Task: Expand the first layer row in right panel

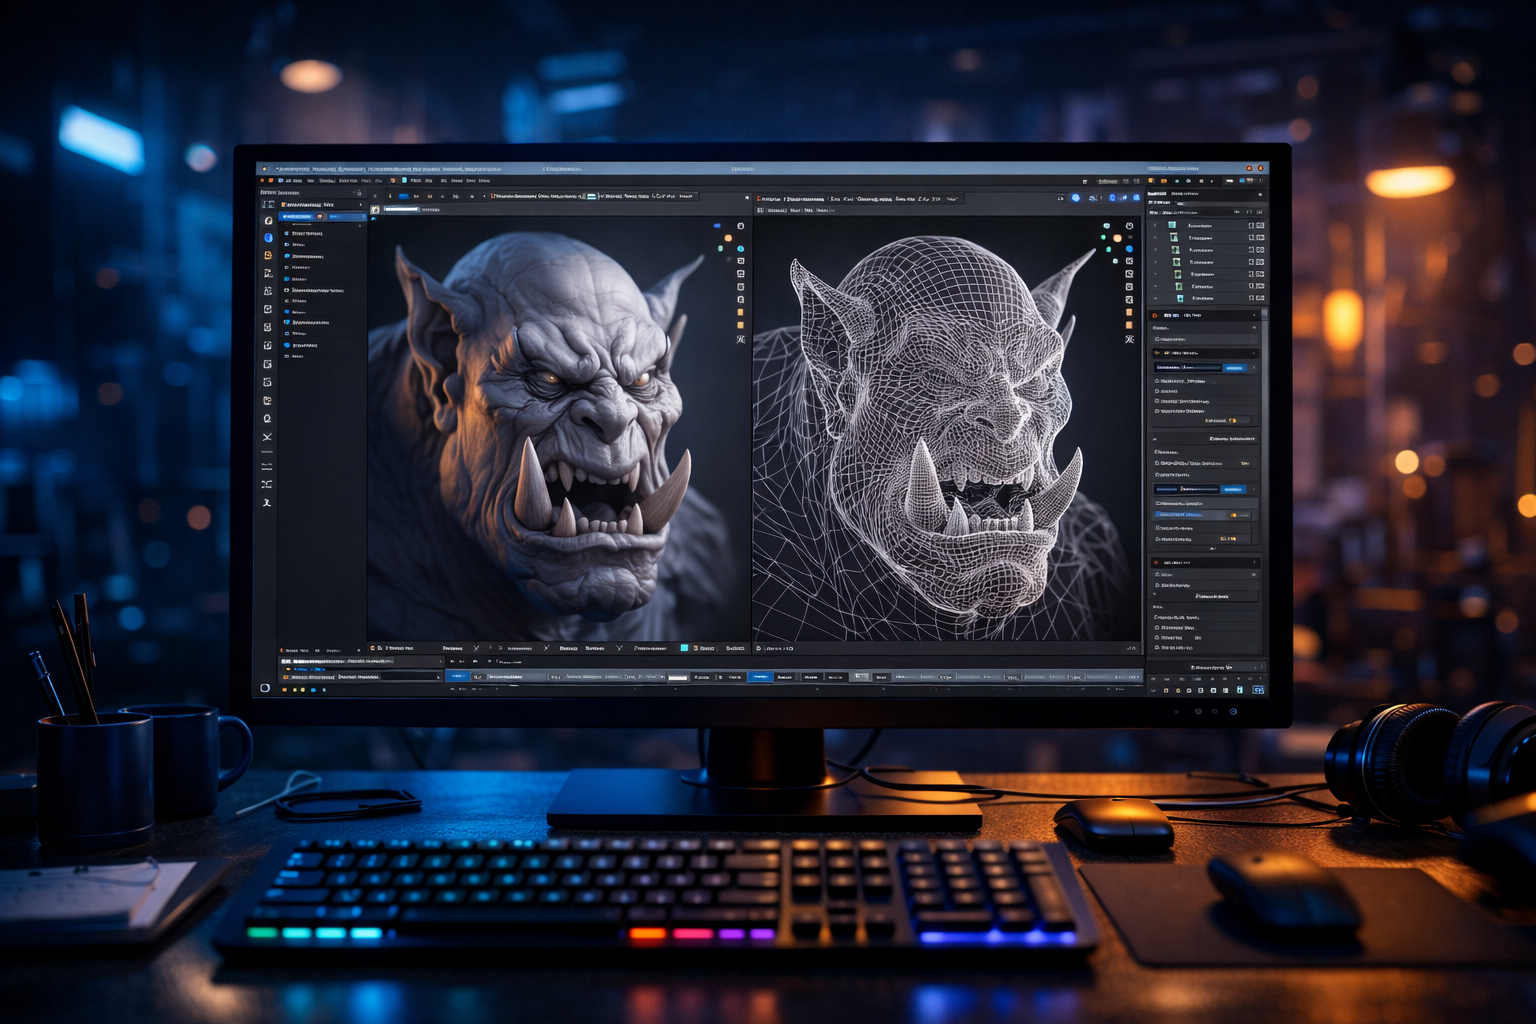Action: point(1156,226)
